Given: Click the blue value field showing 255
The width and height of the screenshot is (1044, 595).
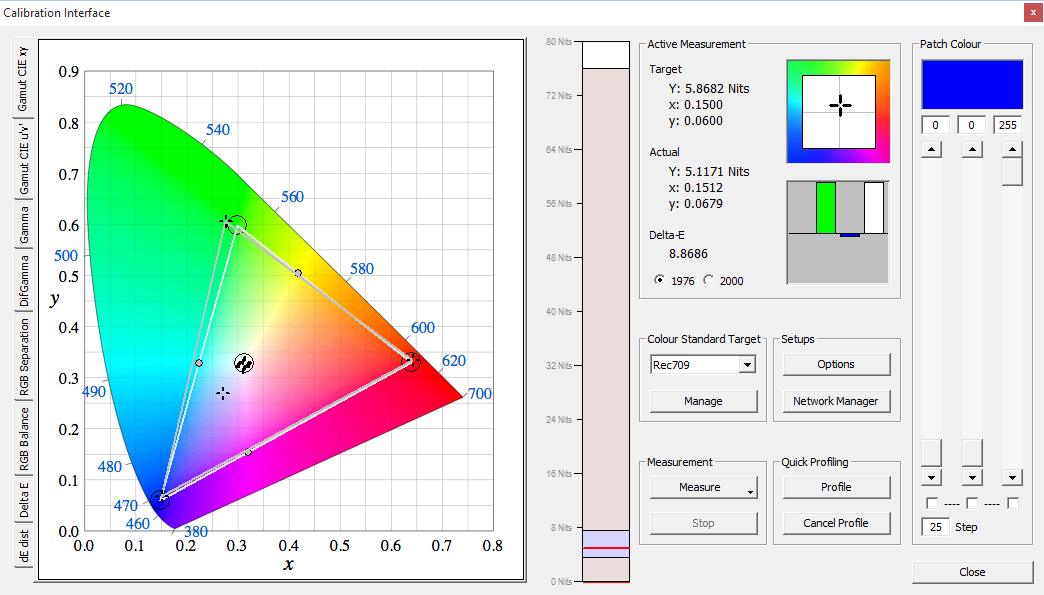Looking at the screenshot, I should coord(1008,125).
